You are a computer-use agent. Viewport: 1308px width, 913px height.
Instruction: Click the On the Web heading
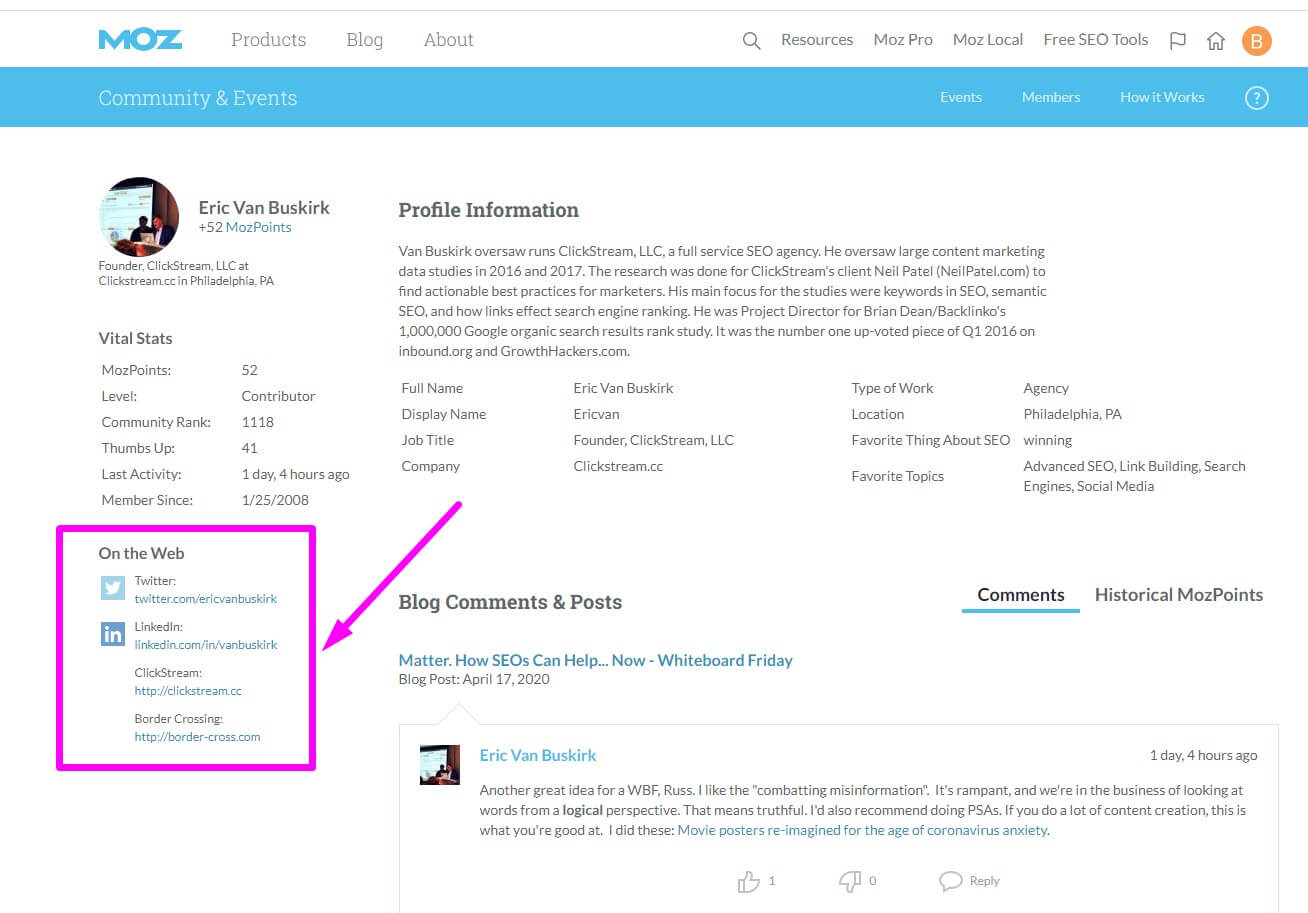[x=142, y=553]
